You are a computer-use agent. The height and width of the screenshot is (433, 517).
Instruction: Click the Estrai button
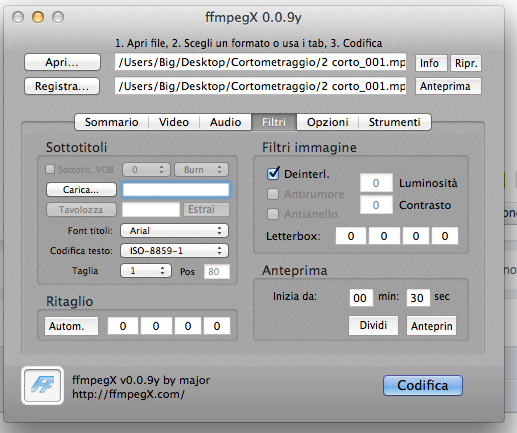206,209
